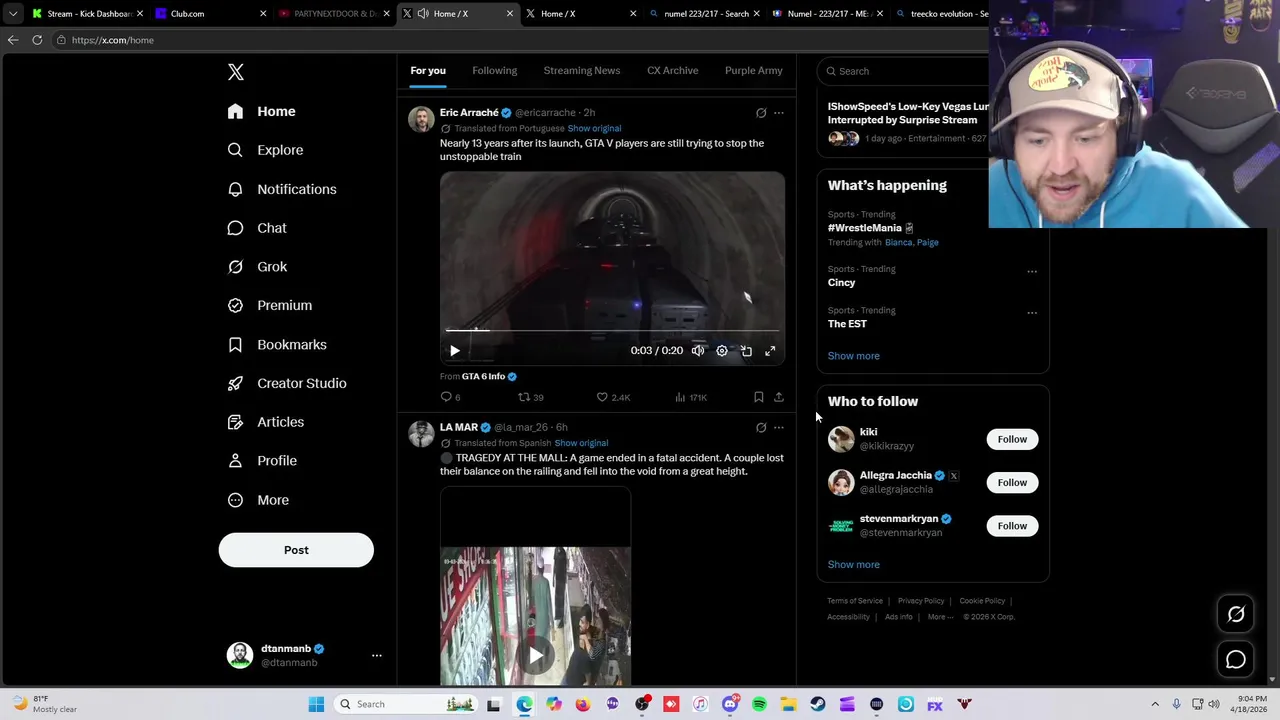Enter fullscreen on the GTA video
This screenshot has height=720, width=1280.
[x=770, y=351]
